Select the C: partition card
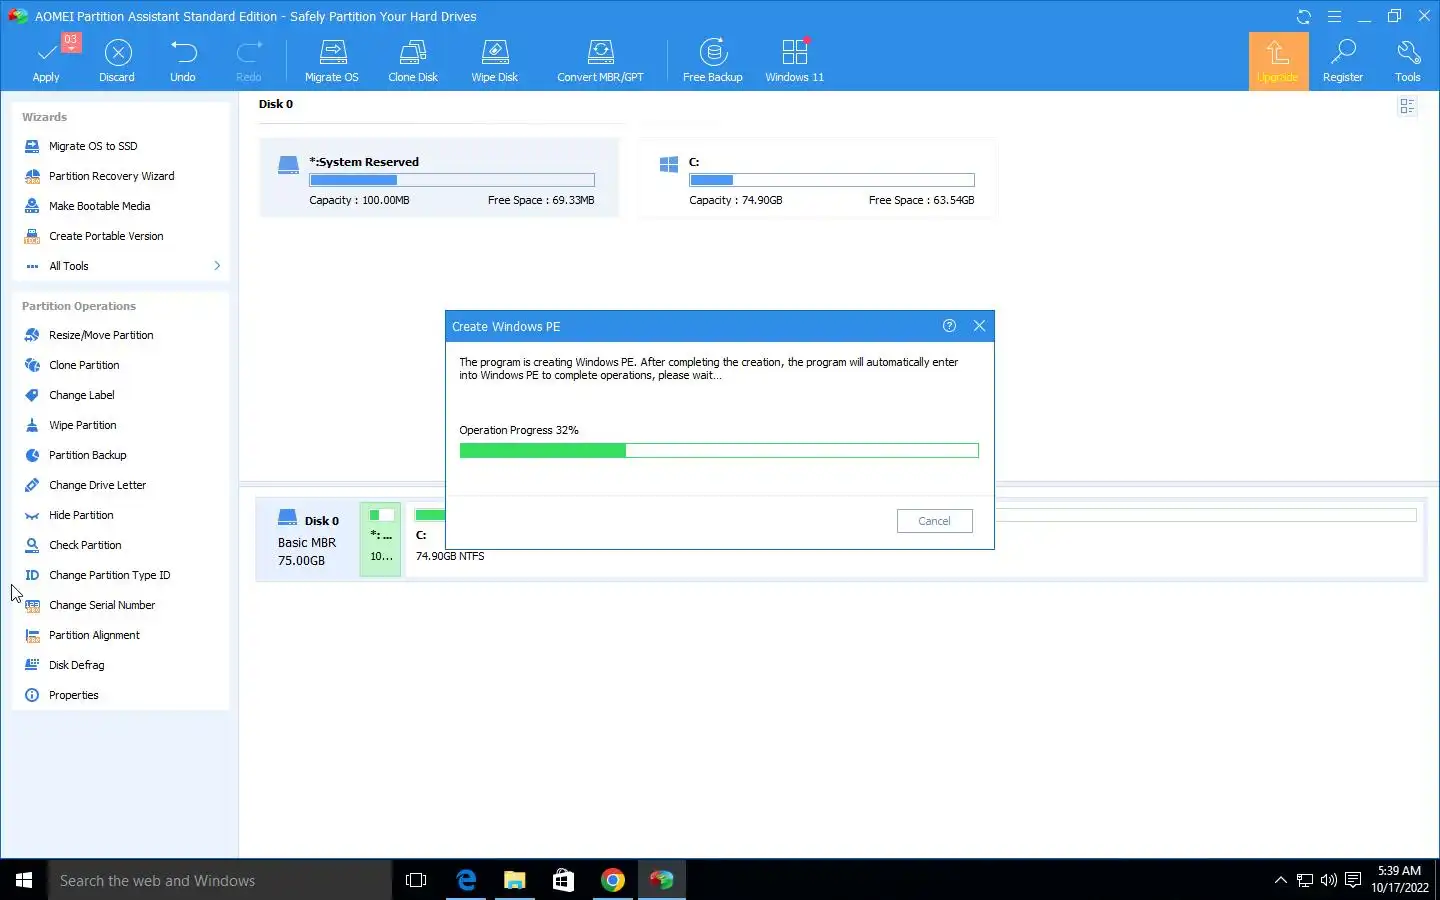 tap(818, 178)
